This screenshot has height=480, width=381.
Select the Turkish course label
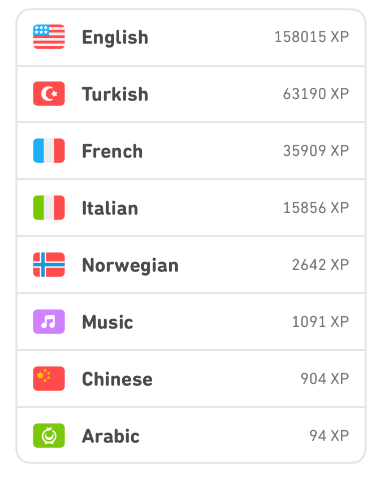tap(115, 94)
